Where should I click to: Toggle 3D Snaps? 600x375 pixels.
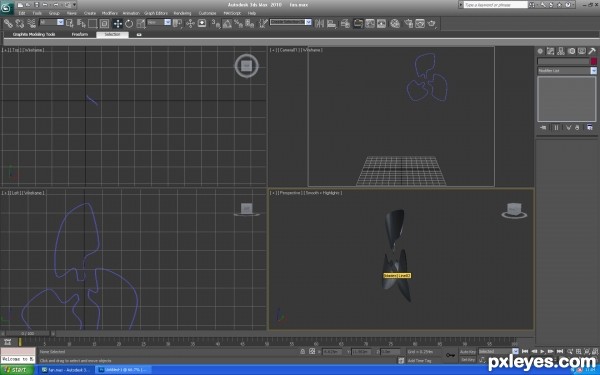pyautogui.click(x=216, y=24)
